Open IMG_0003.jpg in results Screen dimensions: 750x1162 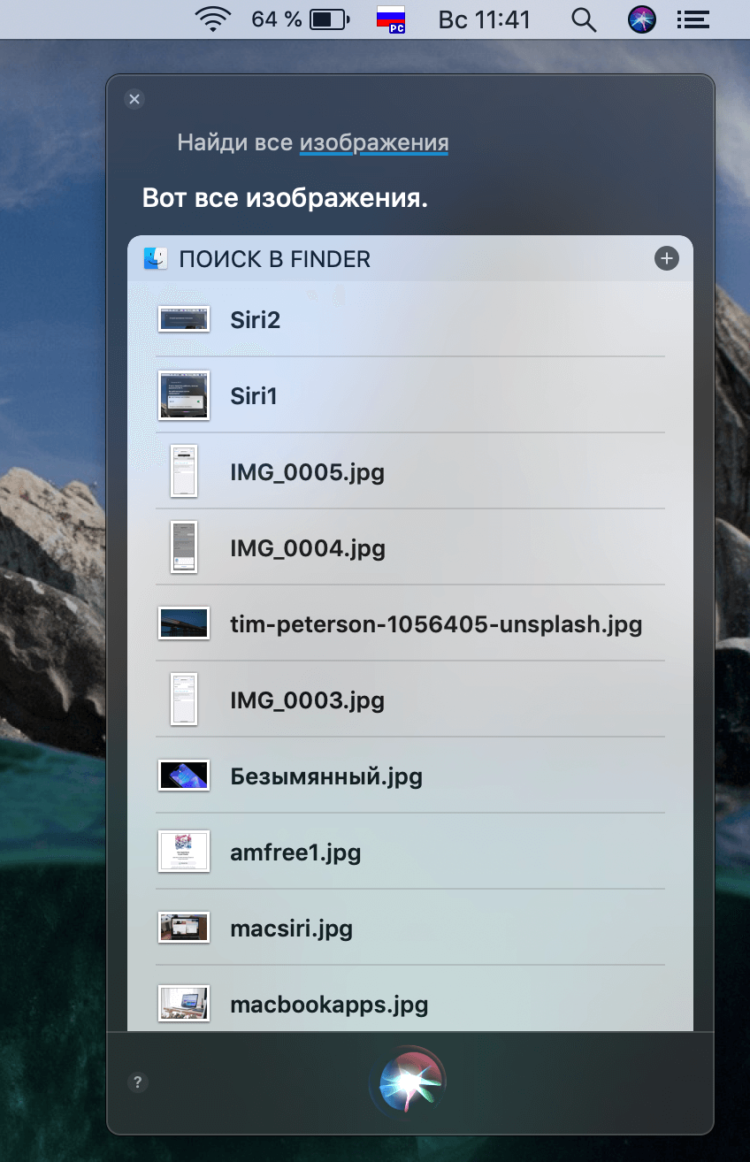[410, 700]
